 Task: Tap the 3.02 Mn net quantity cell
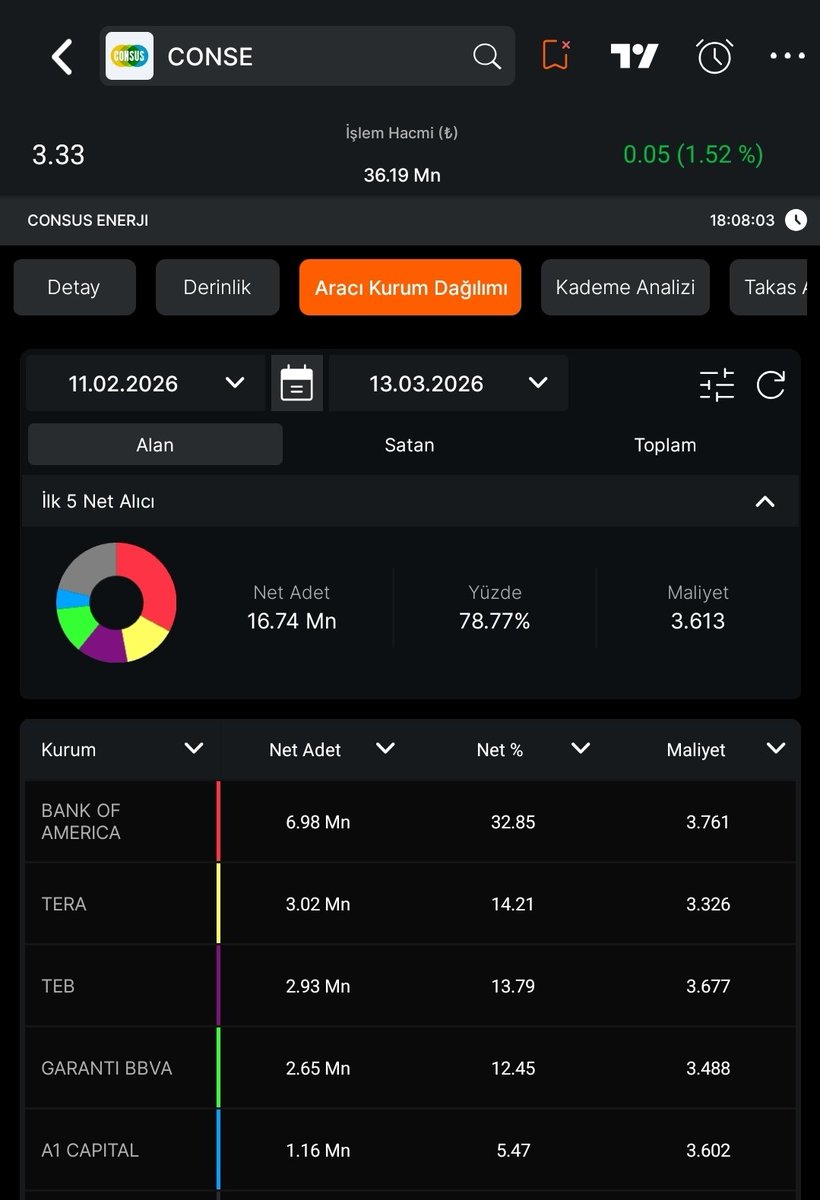coord(318,904)
